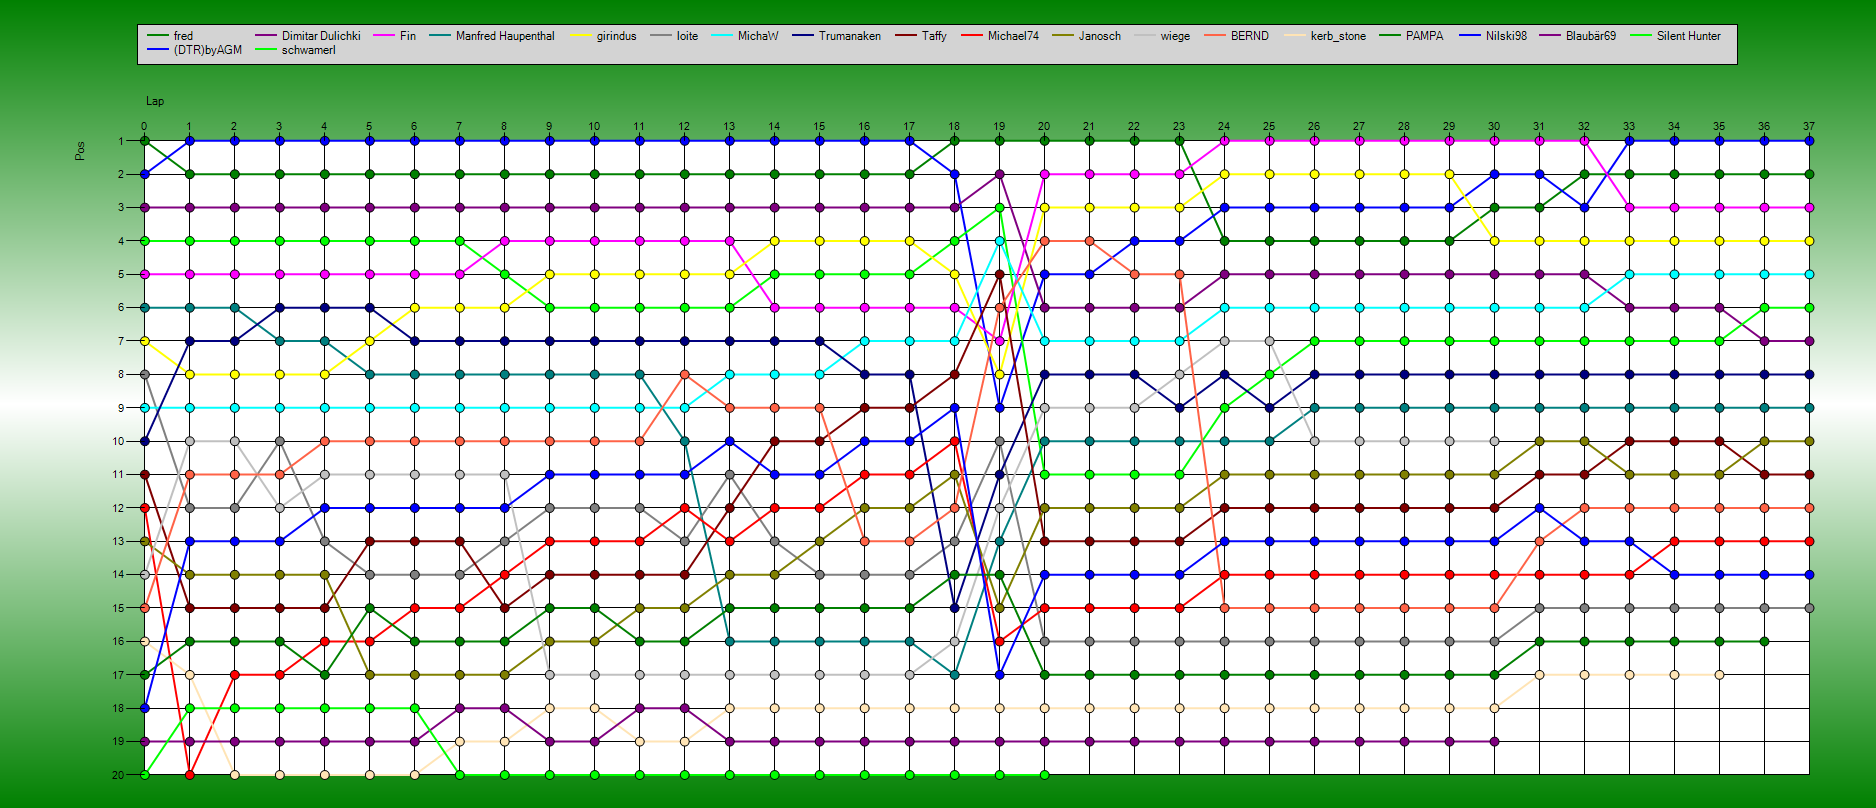Image resolution: width=1876 pixels, height=808 pixels.
Task: Click the Pos axis title
Action: click(x=80, y=150)
